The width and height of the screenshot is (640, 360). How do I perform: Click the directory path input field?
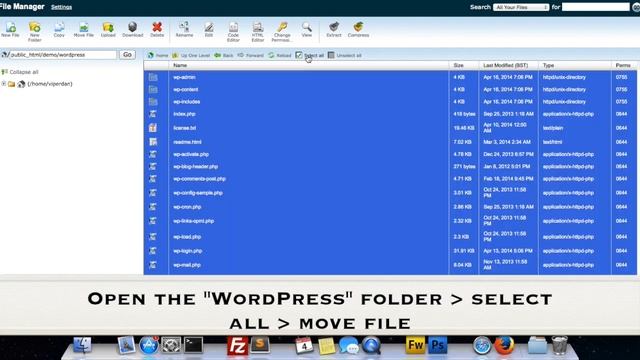[x=63, y=55]
